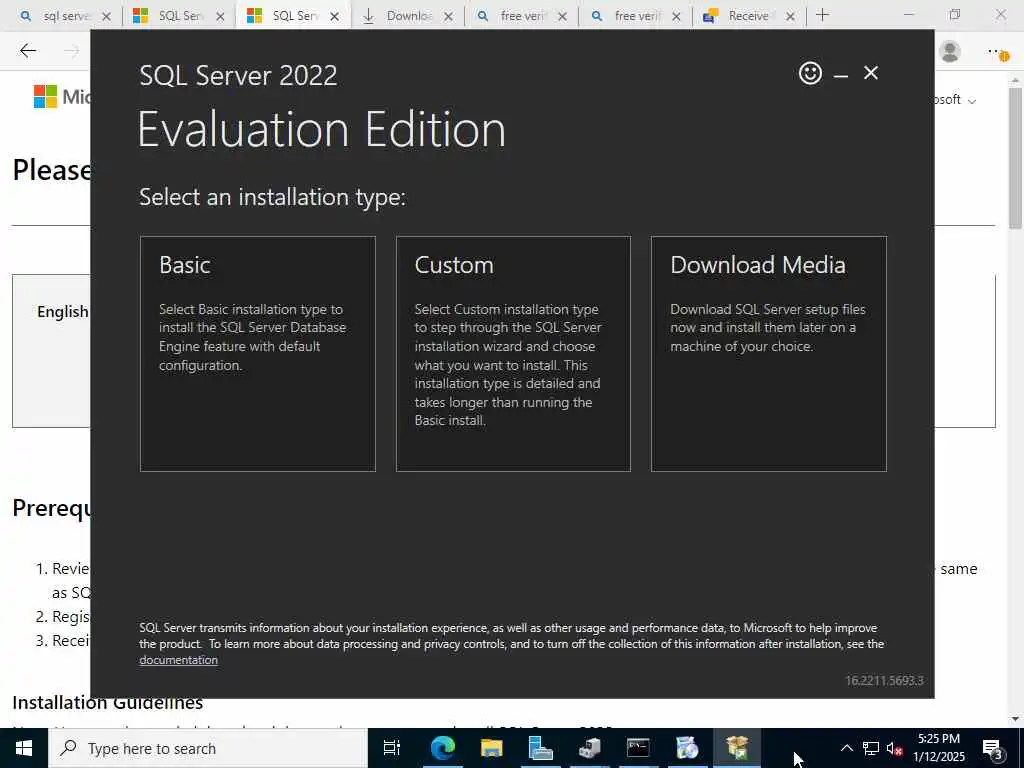Open Server Manager taskbar icon
The image size is (1024, 768).
[540, 748]
